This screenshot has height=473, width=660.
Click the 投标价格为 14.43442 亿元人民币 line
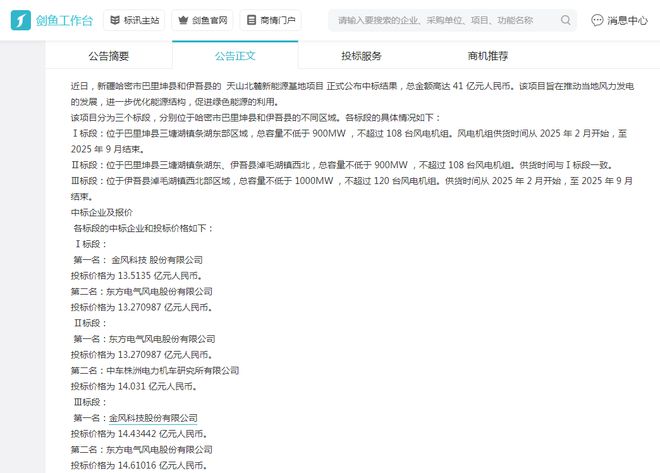139,433
